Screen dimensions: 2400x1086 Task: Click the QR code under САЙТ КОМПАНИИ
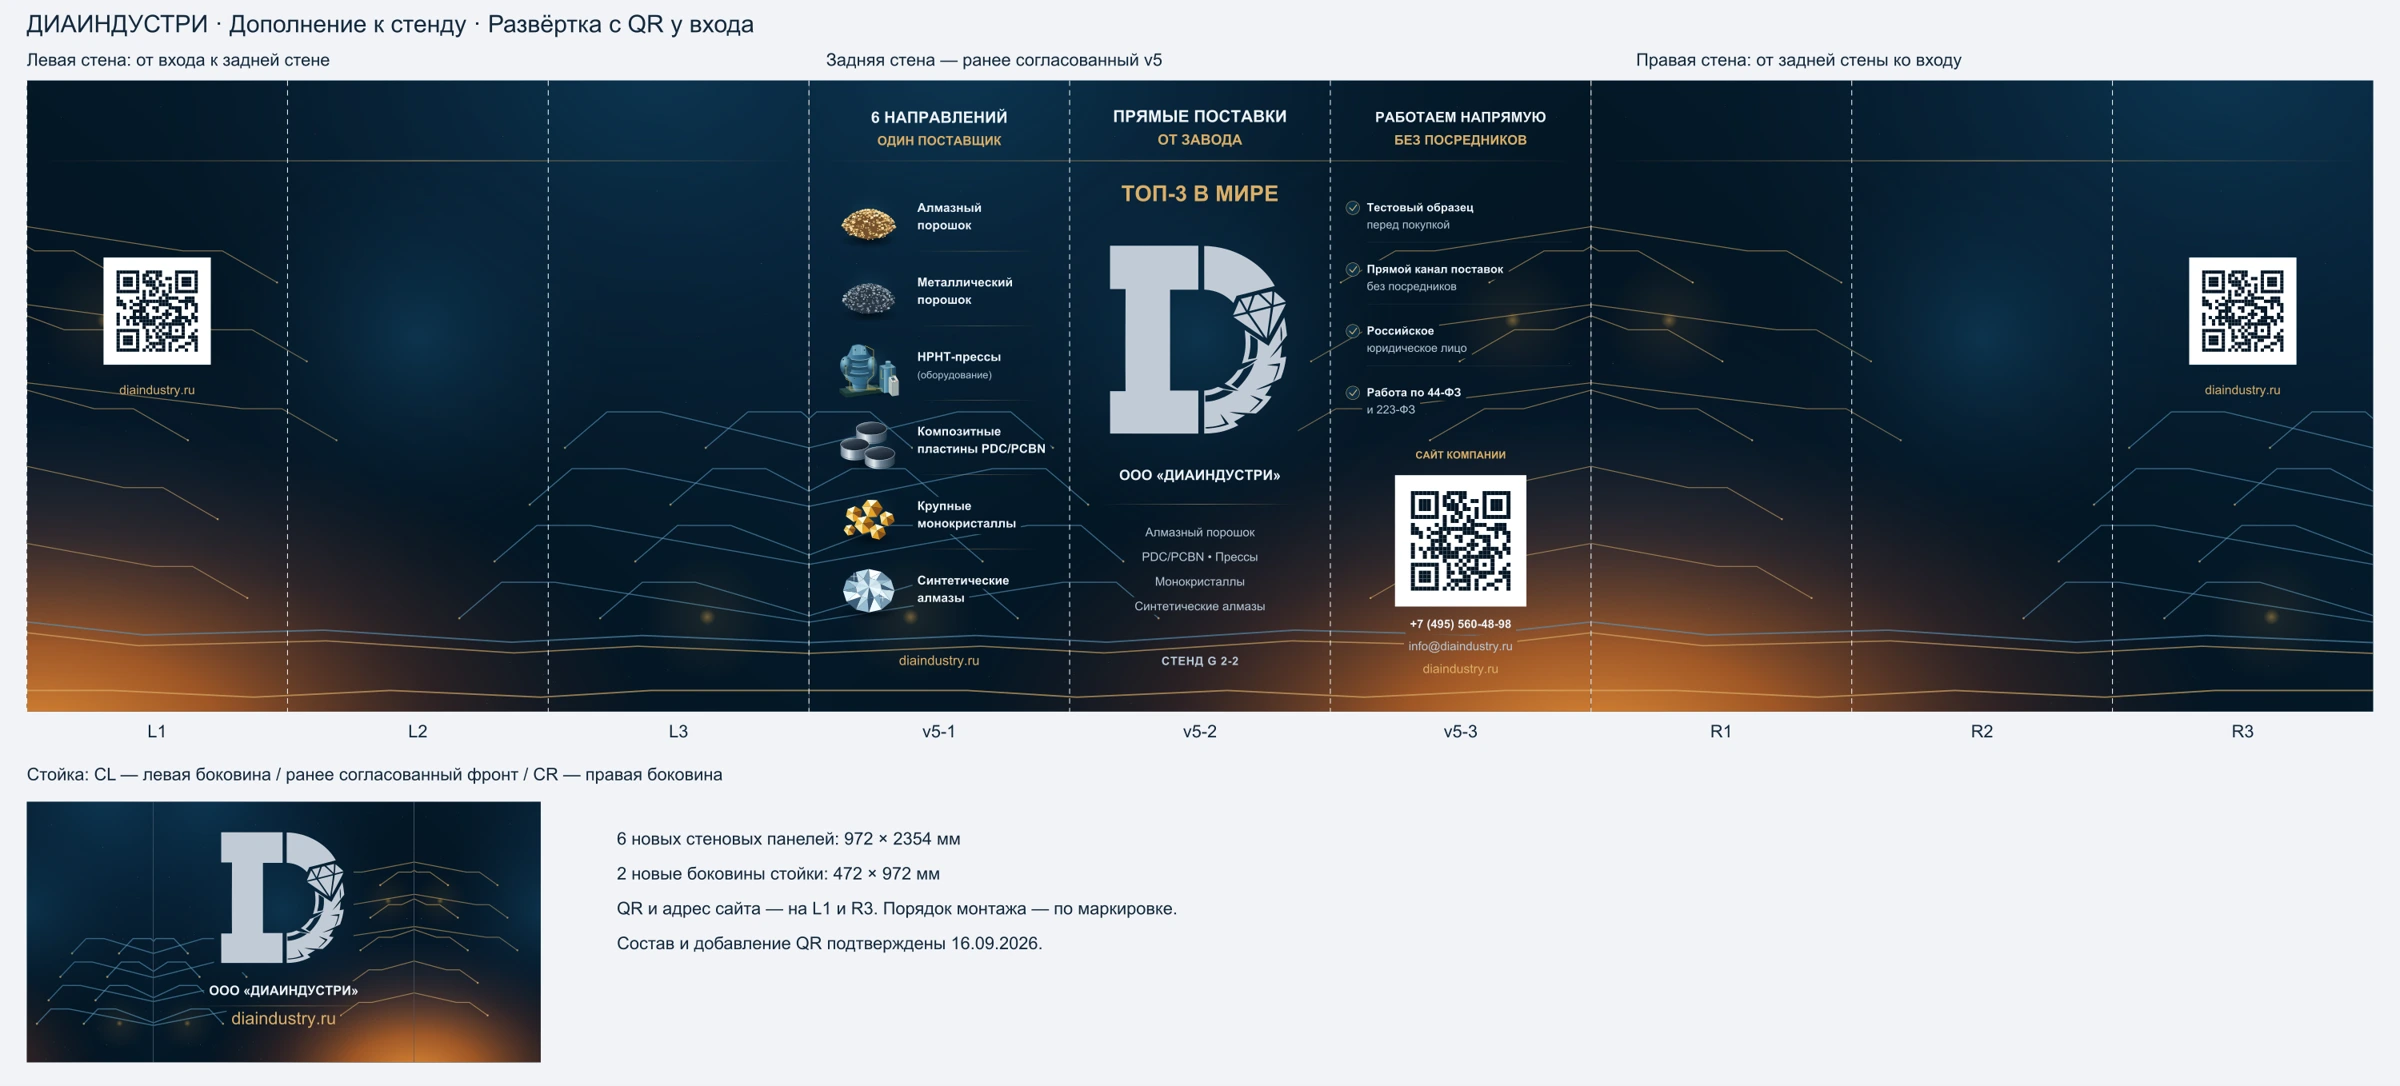coord(1460,540)
